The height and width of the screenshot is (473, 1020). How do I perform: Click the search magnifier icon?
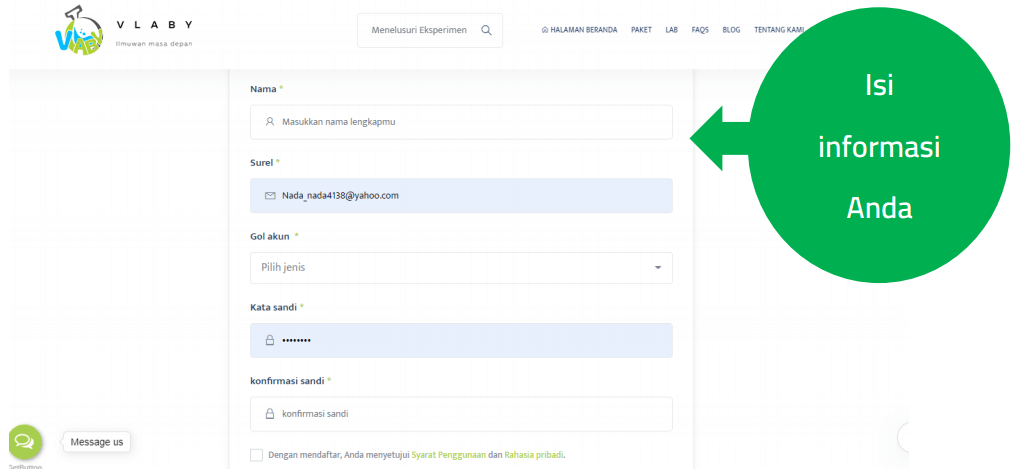tap(486, 30)
